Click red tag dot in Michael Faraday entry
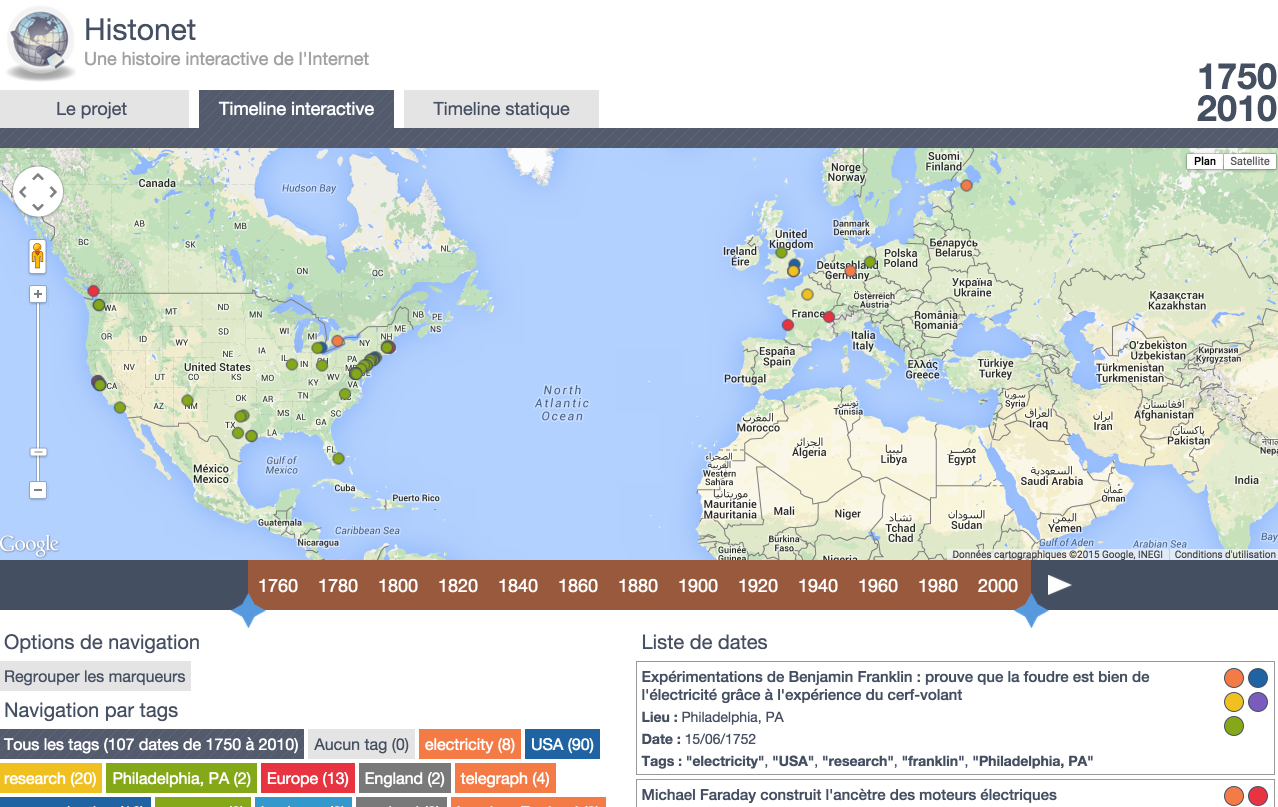The width and height of the screenshot is (1278, 807). 1258,796
